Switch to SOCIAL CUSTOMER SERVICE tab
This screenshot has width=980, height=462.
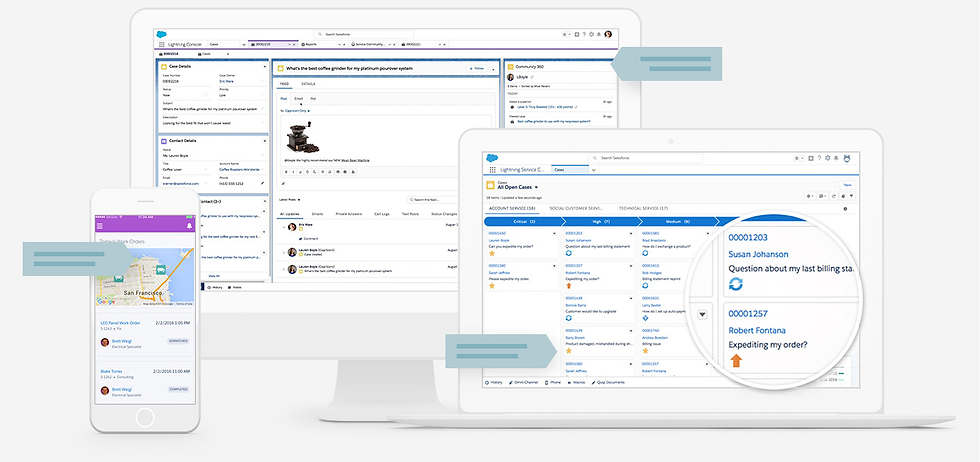coord(576,208)
